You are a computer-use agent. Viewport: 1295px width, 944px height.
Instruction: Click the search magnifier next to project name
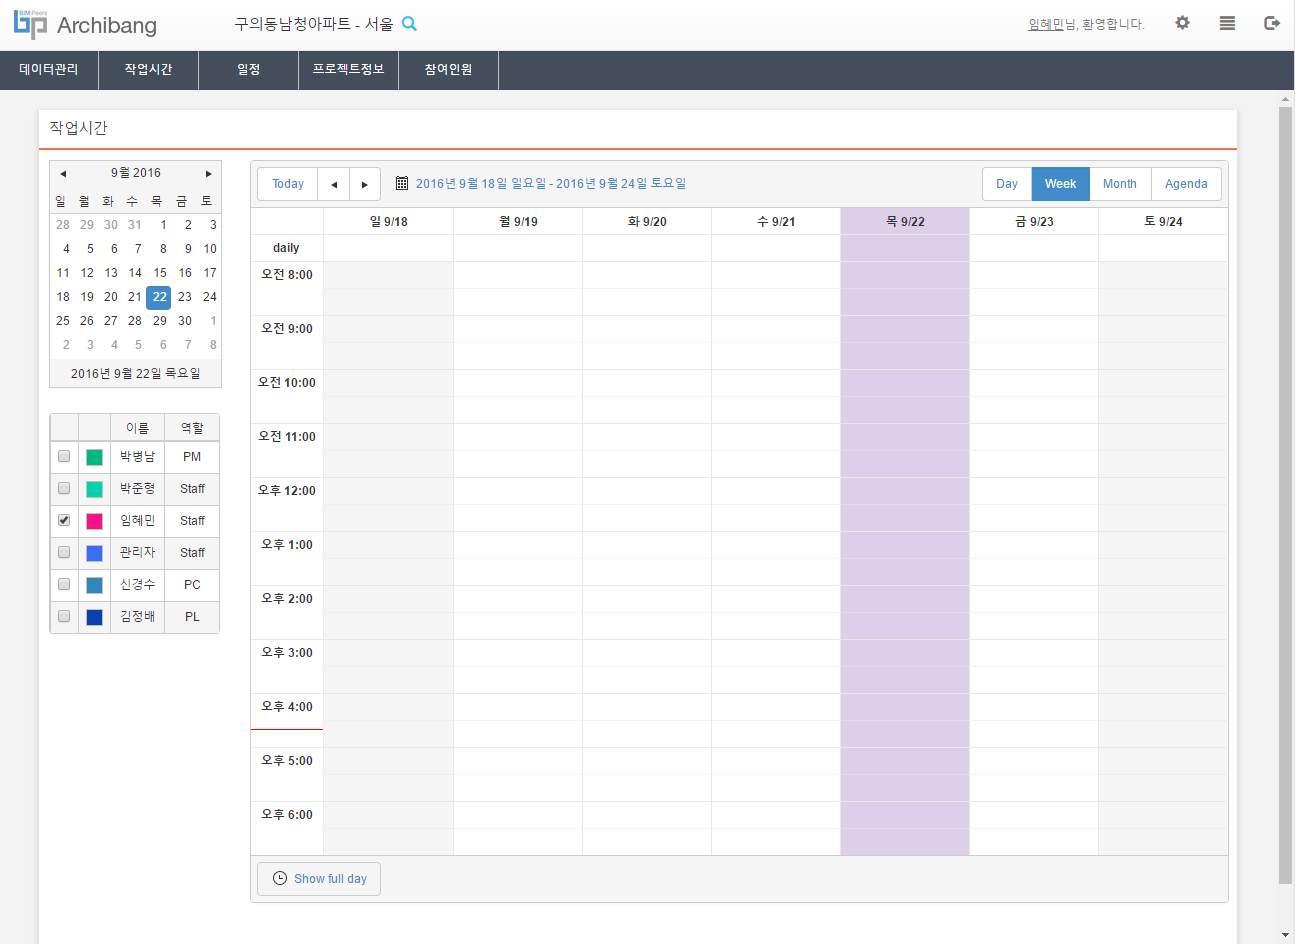pyautogui.click(x=409, y=24)
